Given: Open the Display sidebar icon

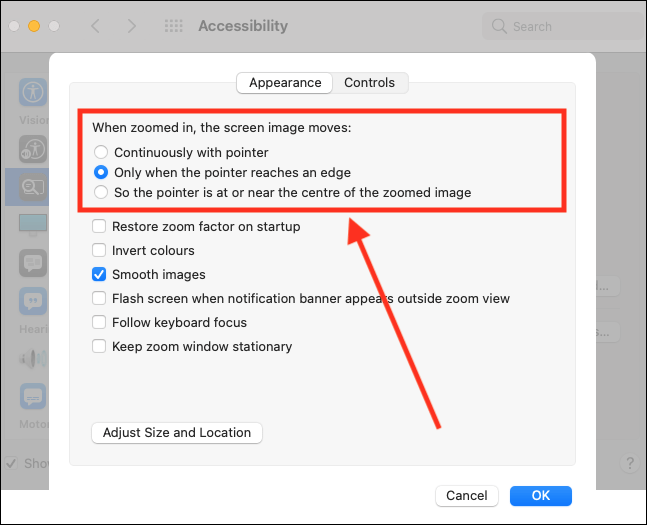Looking at the screenshot, I should pyautogui.click(x=33, y=222).
